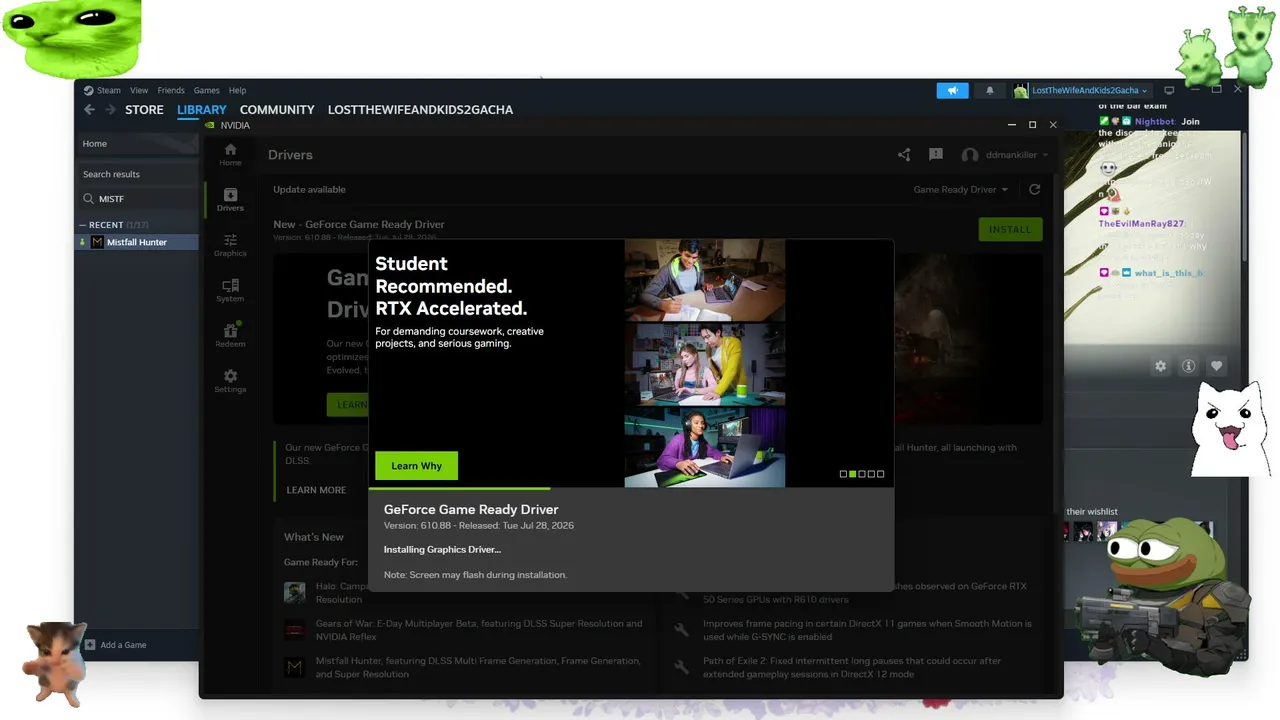Click the magnifier icon in Steam library search

point(88,199)
